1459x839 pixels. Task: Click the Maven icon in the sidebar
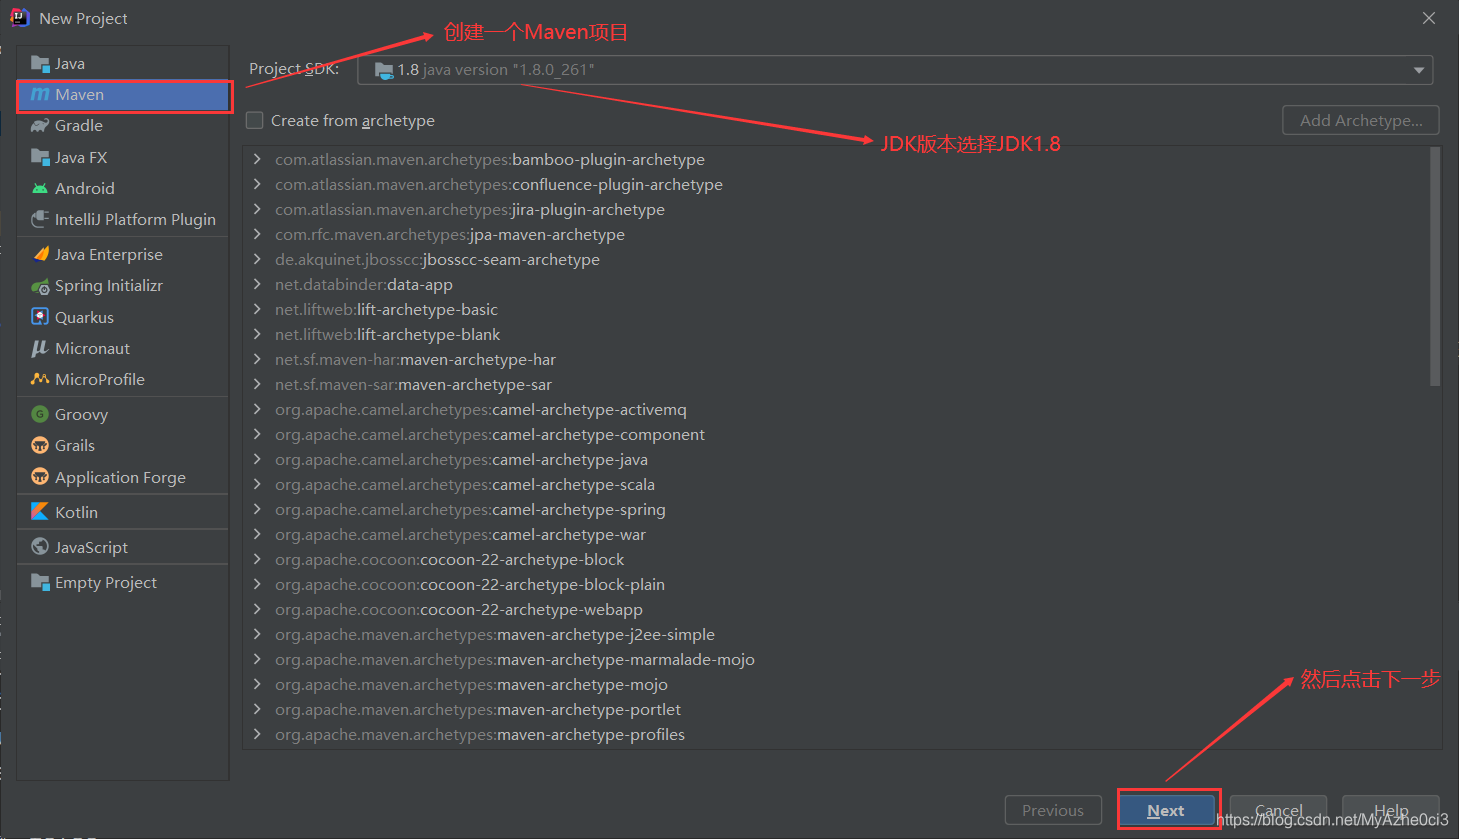pos(40,95)
